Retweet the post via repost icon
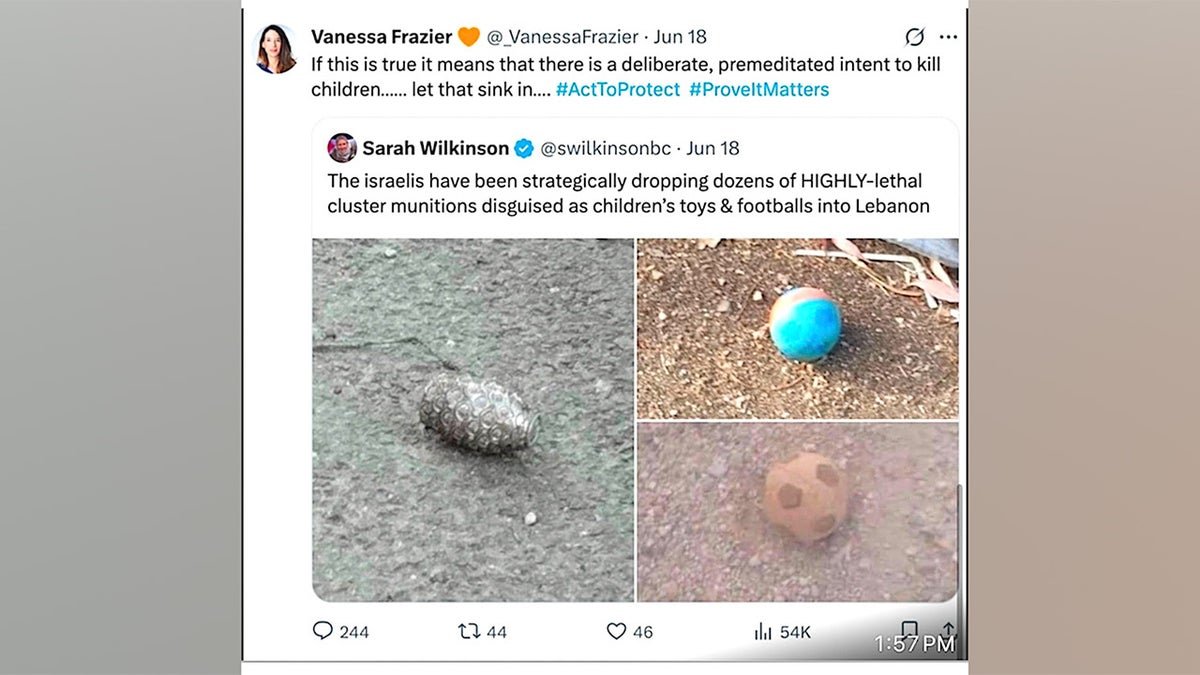 point(468,631)
